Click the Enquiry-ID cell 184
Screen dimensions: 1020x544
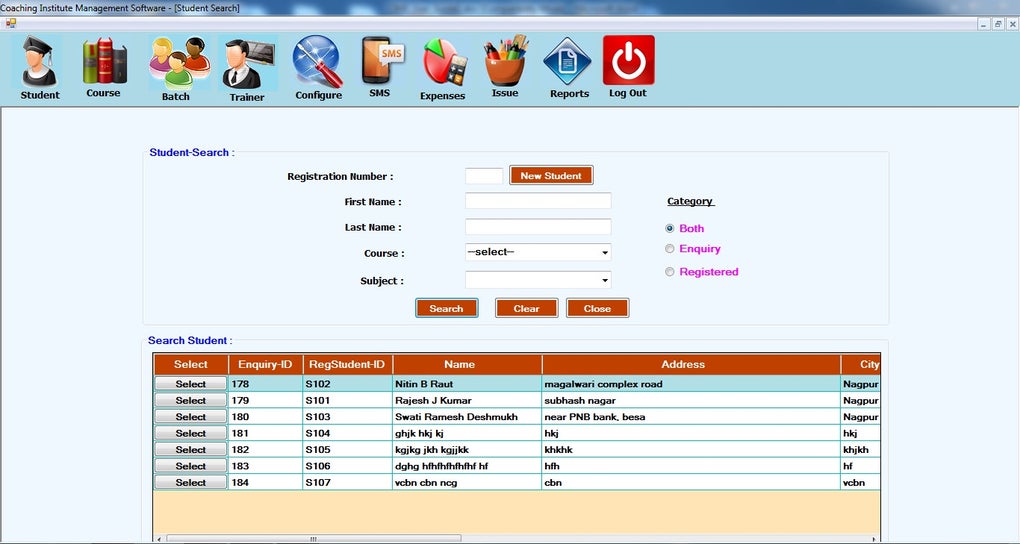(265, 483)
